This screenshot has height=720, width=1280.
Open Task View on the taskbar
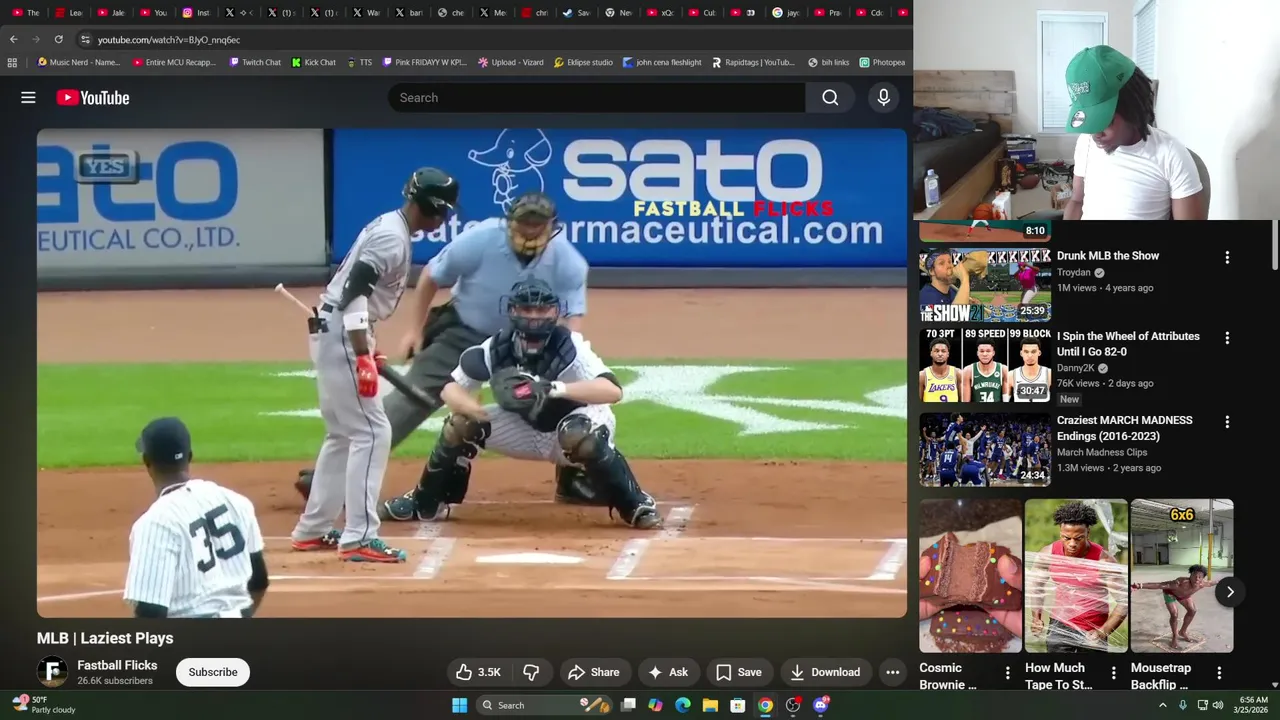click(628, 705)
